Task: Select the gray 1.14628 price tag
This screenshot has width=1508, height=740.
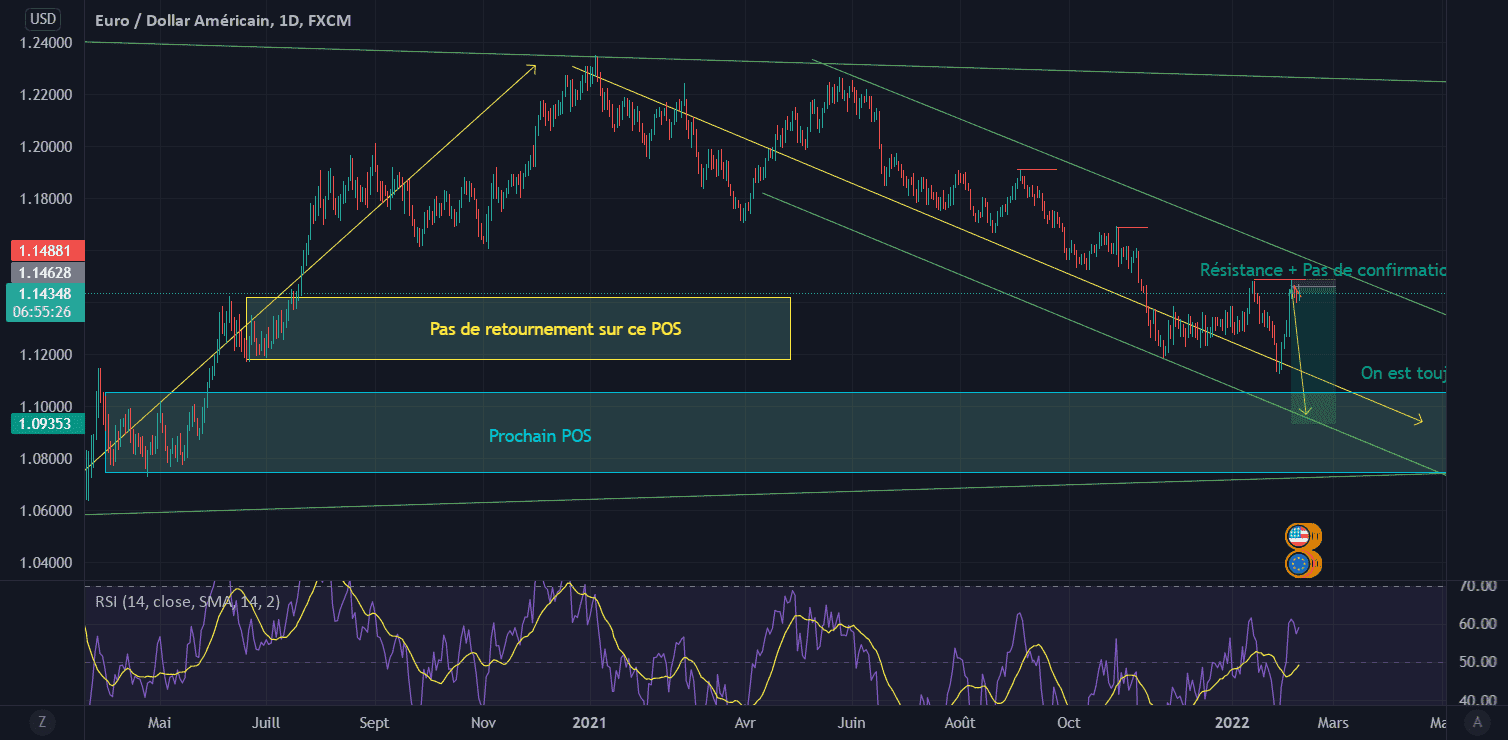Action: [45, 271]
